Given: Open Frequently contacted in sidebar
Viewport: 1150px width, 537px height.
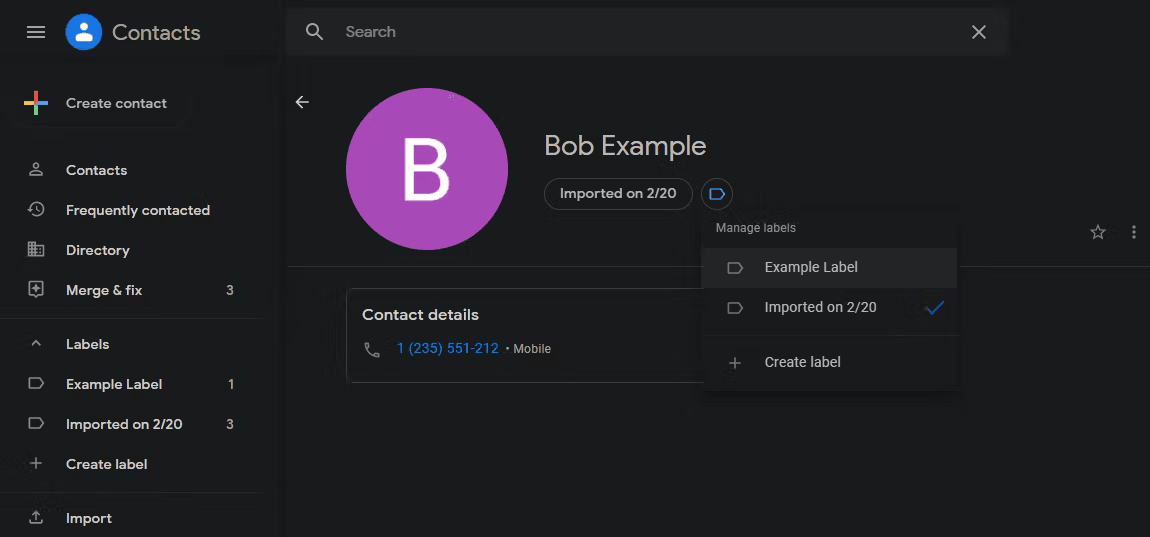Looking at the screenshot, I should click(x=138, y=211).
